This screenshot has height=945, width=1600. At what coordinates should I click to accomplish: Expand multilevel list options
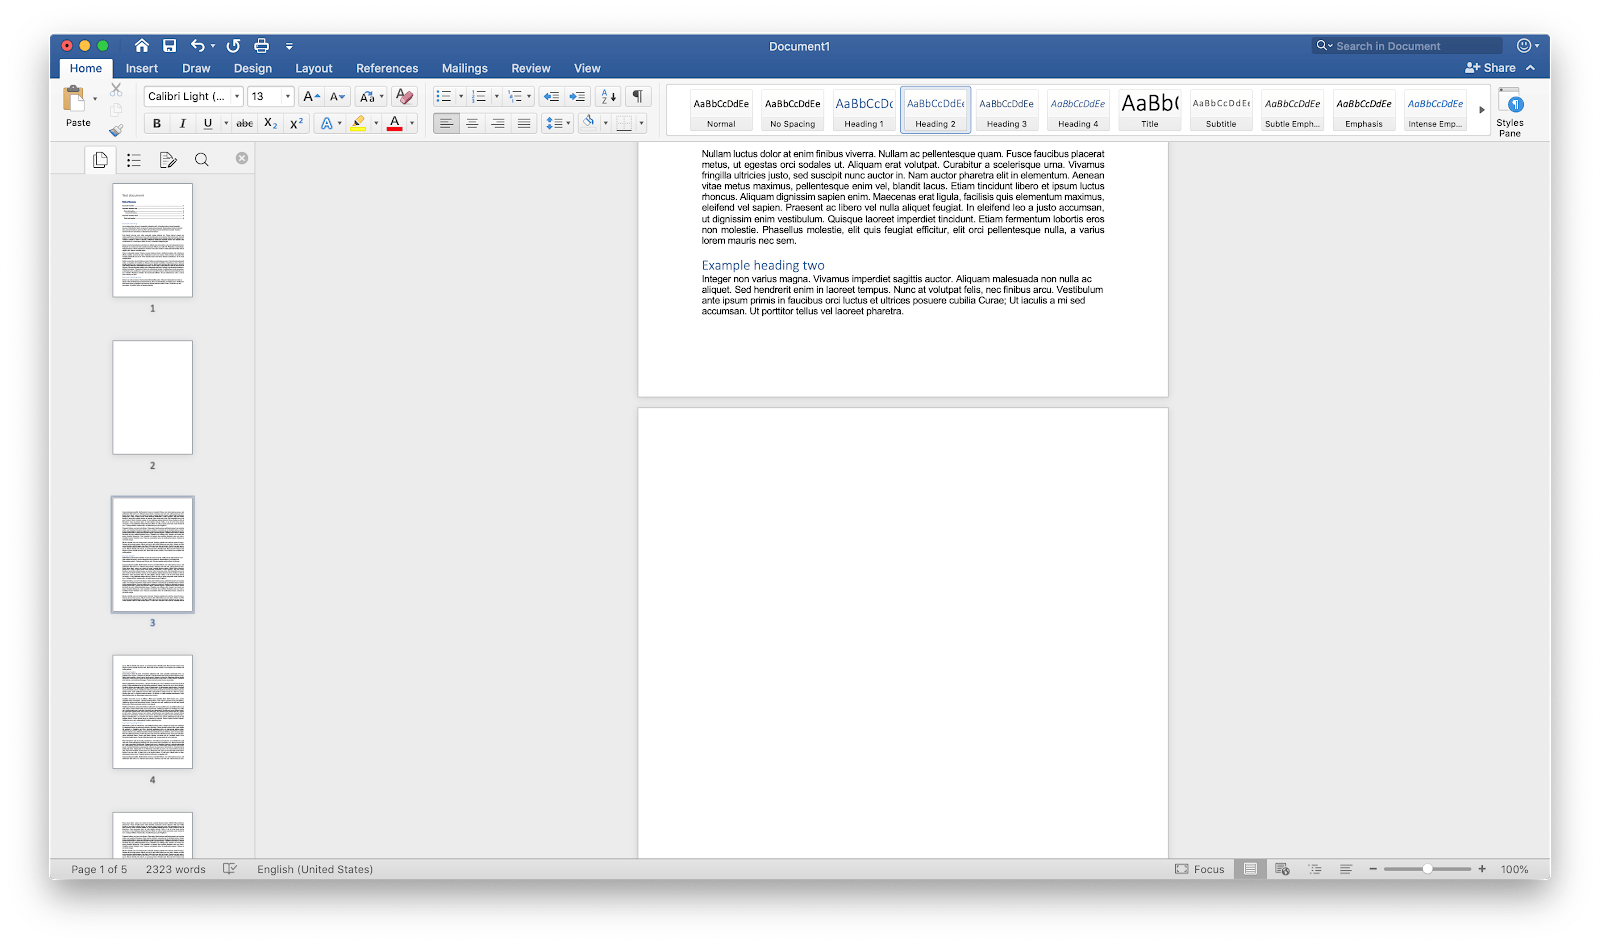(x=529, y=97)
